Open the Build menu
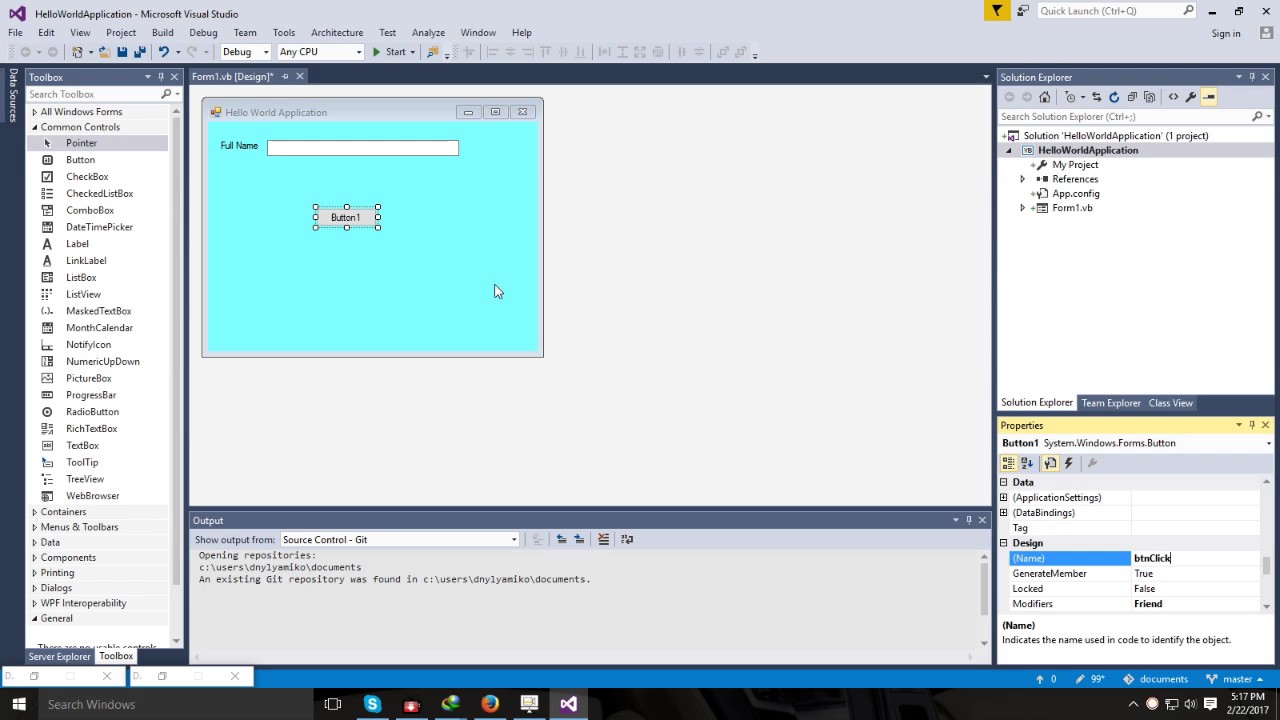 pyautogui.click(x=162, y=33)
